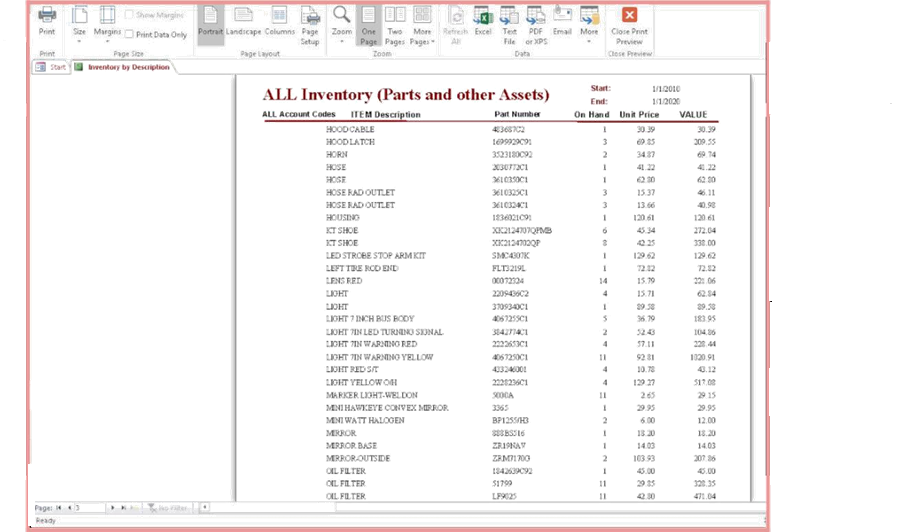Click the Print icon
The width and height of the screenshot is (897, 532).
47,21
